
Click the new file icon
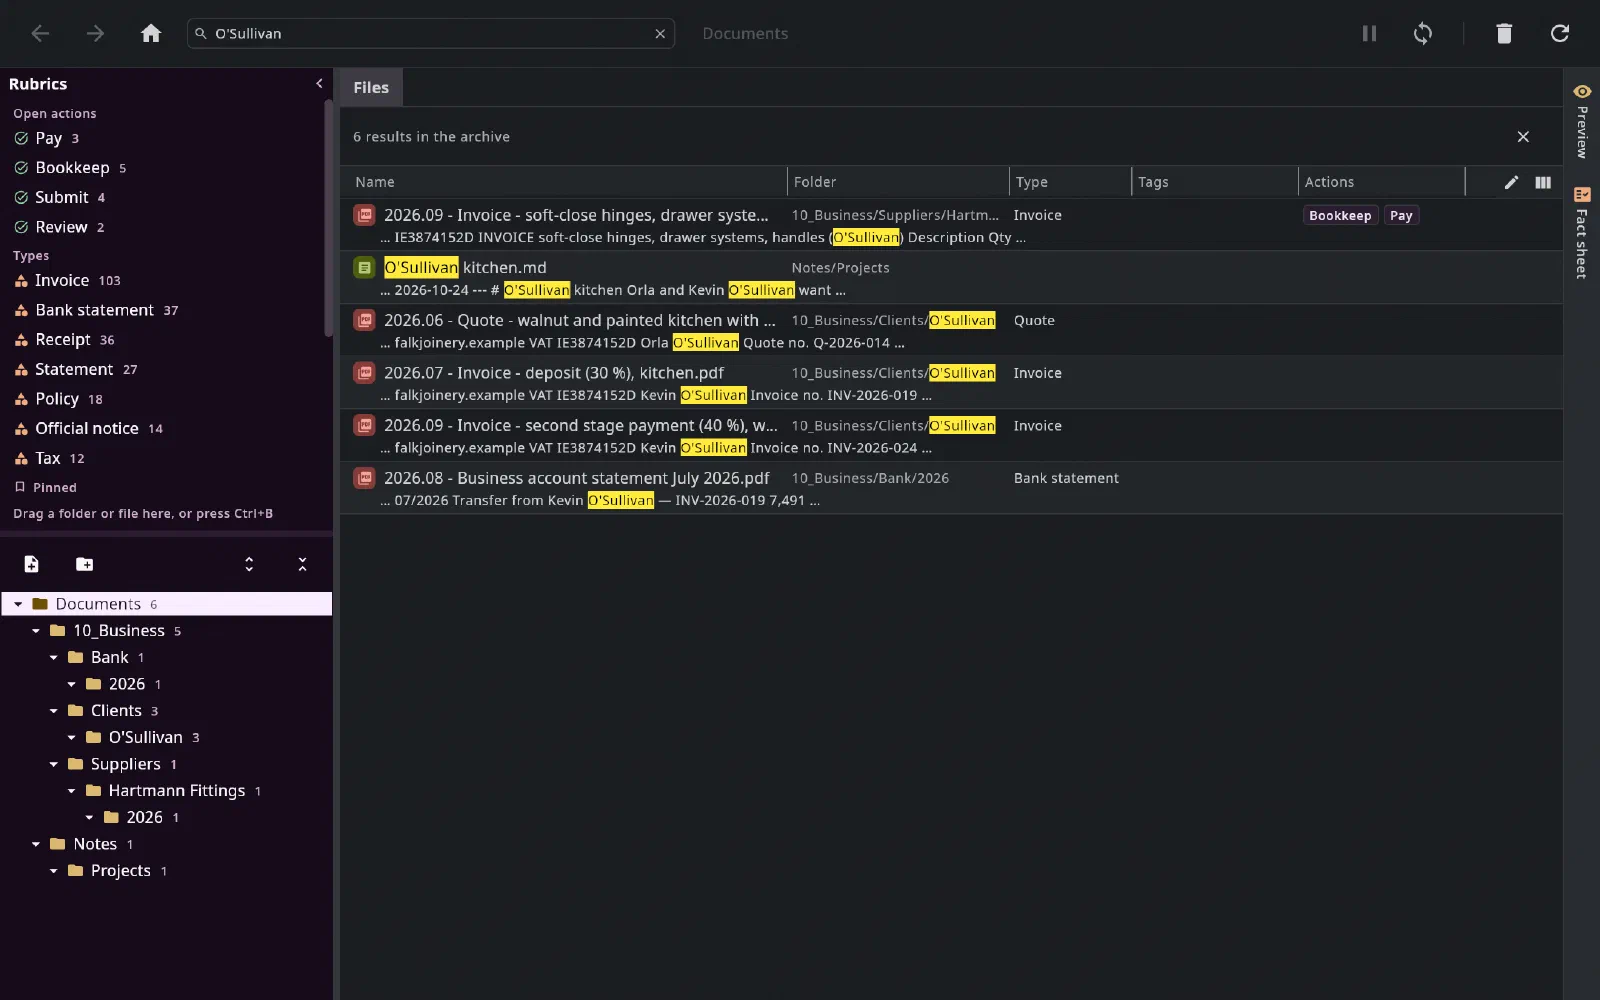click(31, 565)
